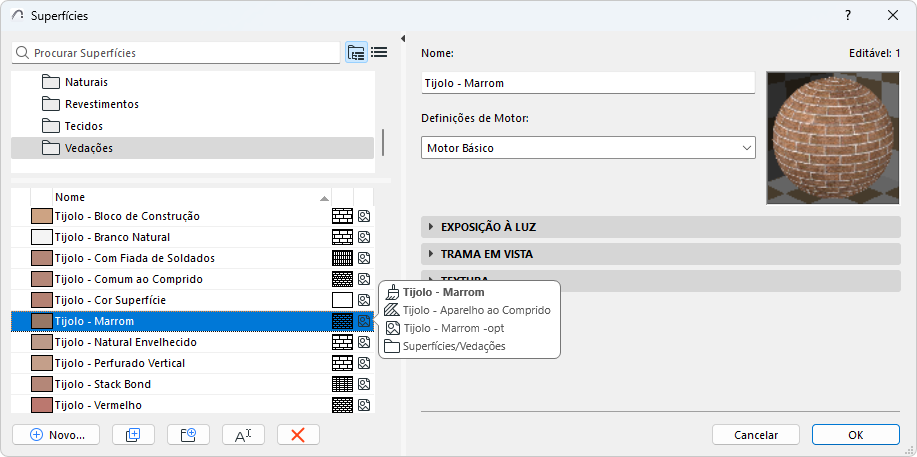The image size is (917, 457).
Task: Click the new folder icon button
Action: (x=188, y=435)
